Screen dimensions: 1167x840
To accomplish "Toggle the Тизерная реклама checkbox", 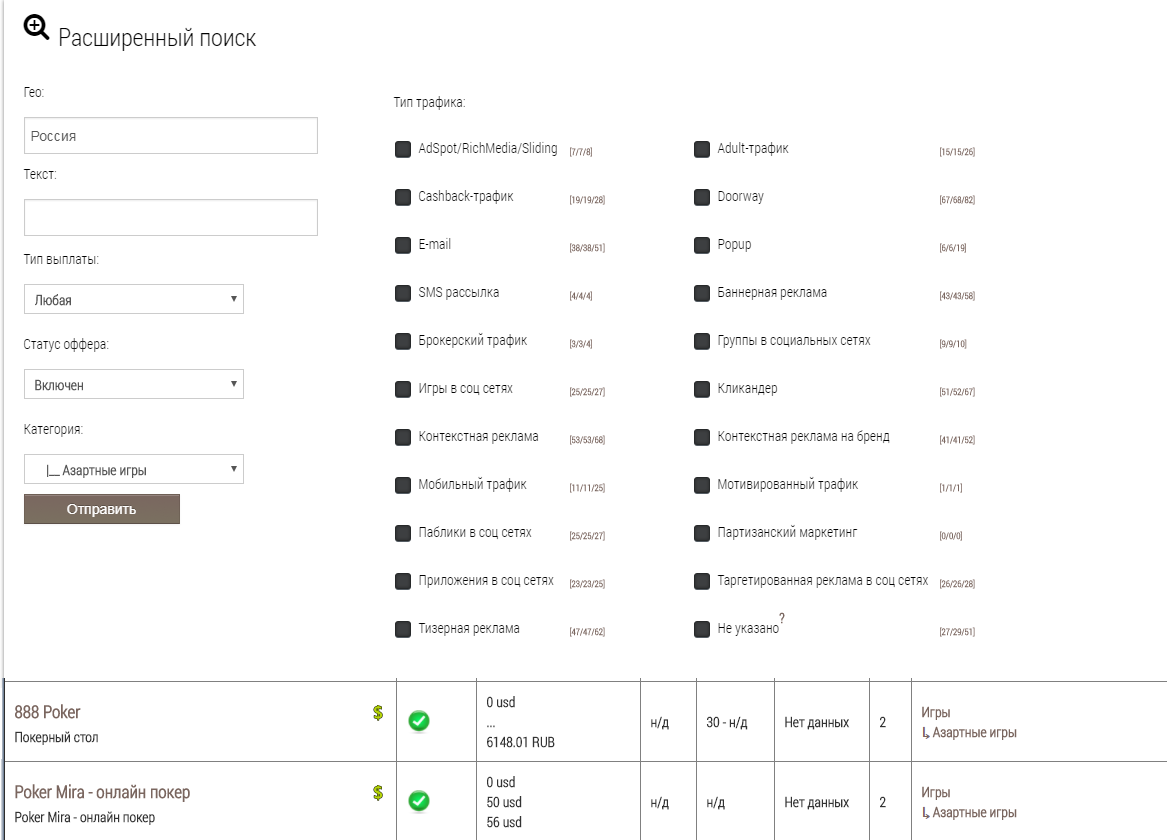I will pos(403,629).
